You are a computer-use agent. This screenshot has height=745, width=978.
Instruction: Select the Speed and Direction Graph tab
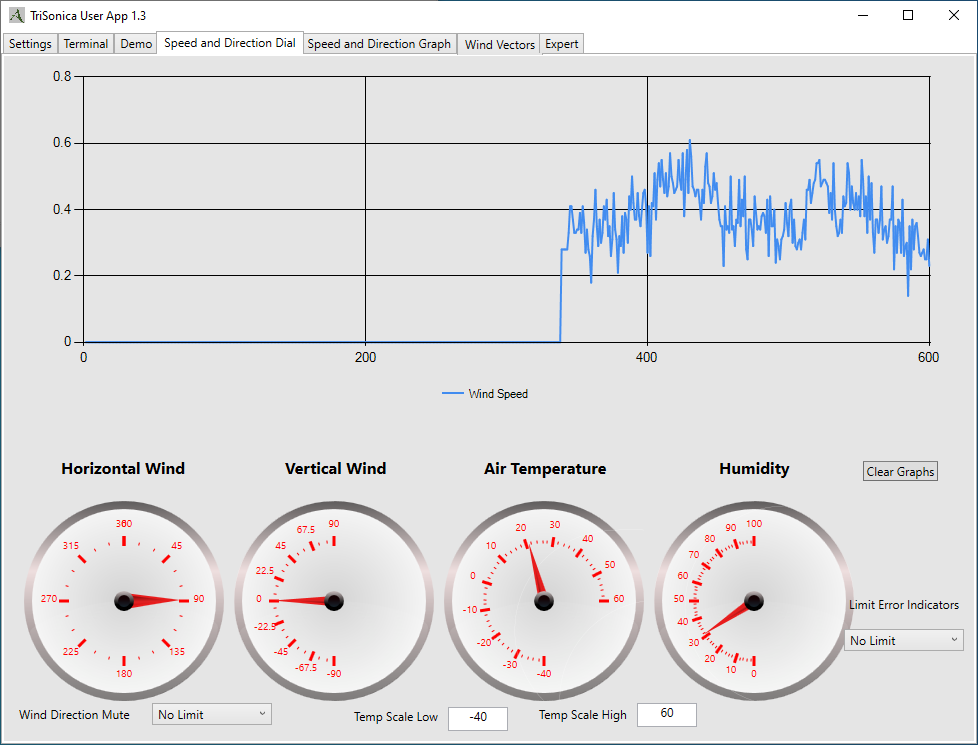pyautogui.click(x=379, y=44)
